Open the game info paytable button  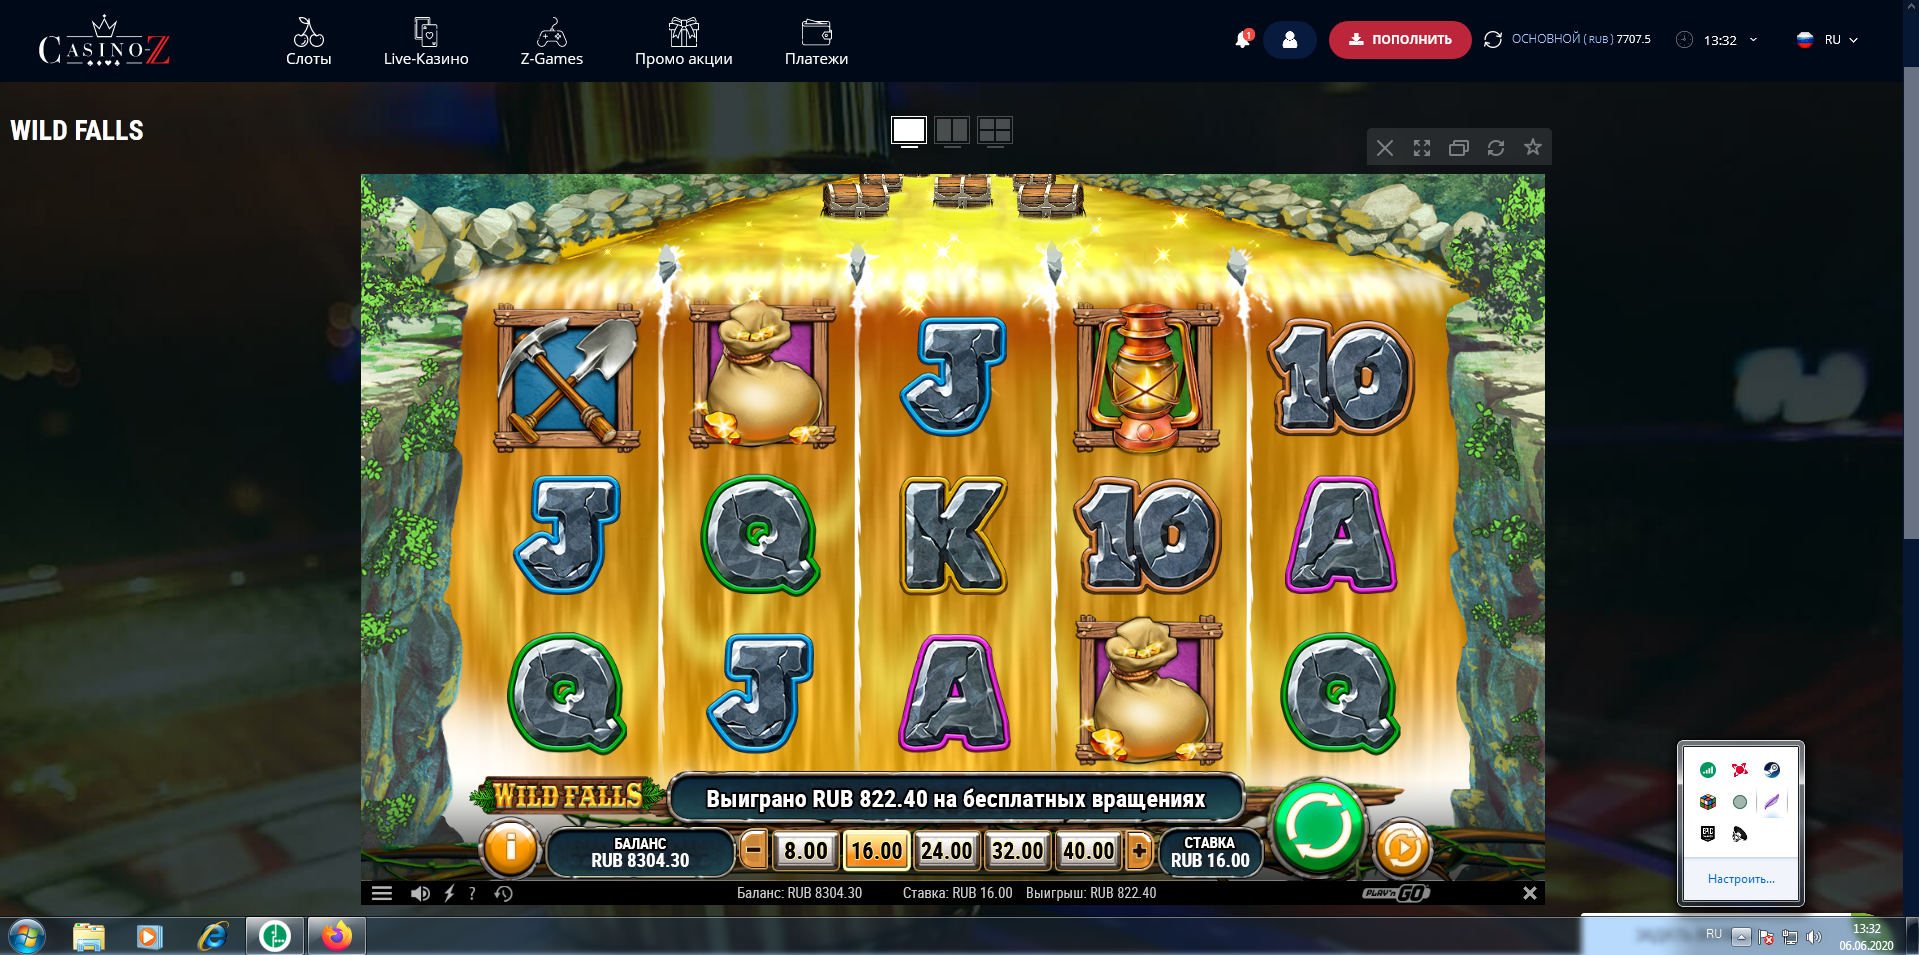pyautogui.click(x=510, y=849)
